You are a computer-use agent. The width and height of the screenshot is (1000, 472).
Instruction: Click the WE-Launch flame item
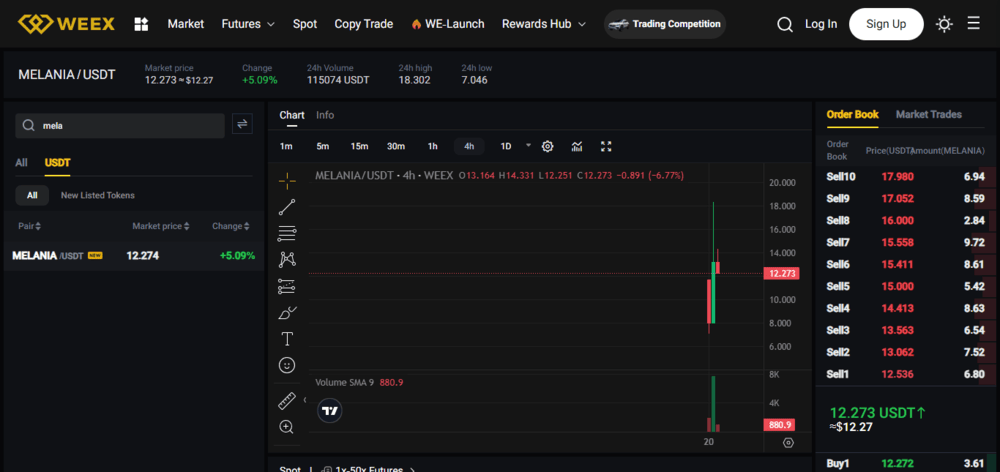click(448, 24)
